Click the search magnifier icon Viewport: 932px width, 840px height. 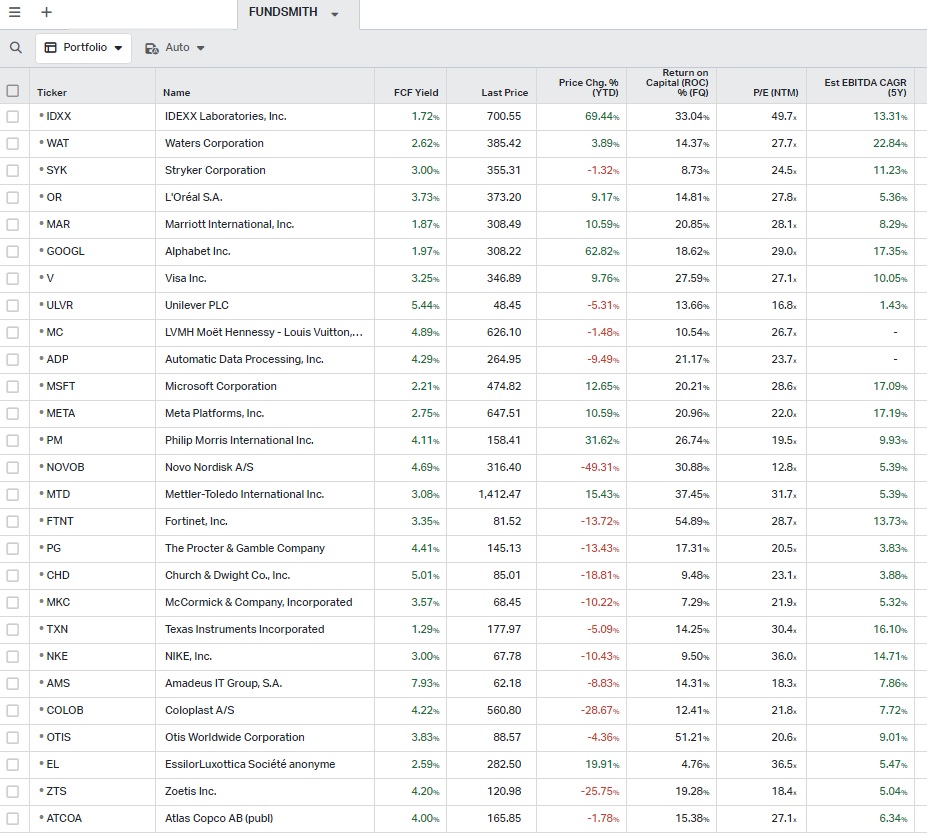pos(15,48)
